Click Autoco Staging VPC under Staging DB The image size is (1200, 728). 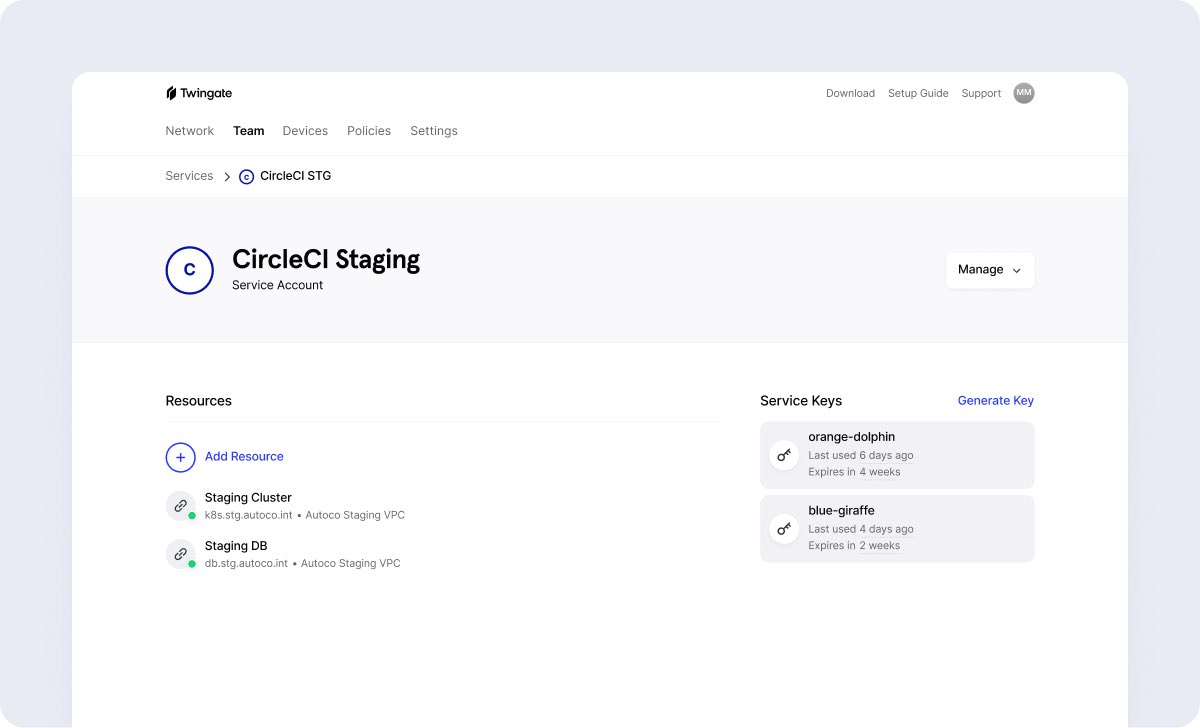351,564
